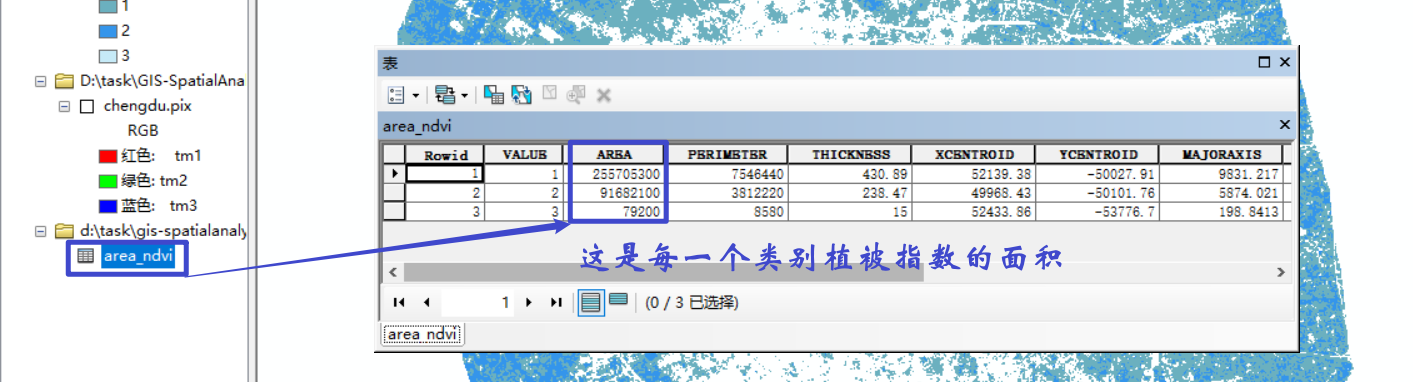The image size is (1413, 382).
Task: Click the RGB label under chengdu.pix
Action: (143, 131)
